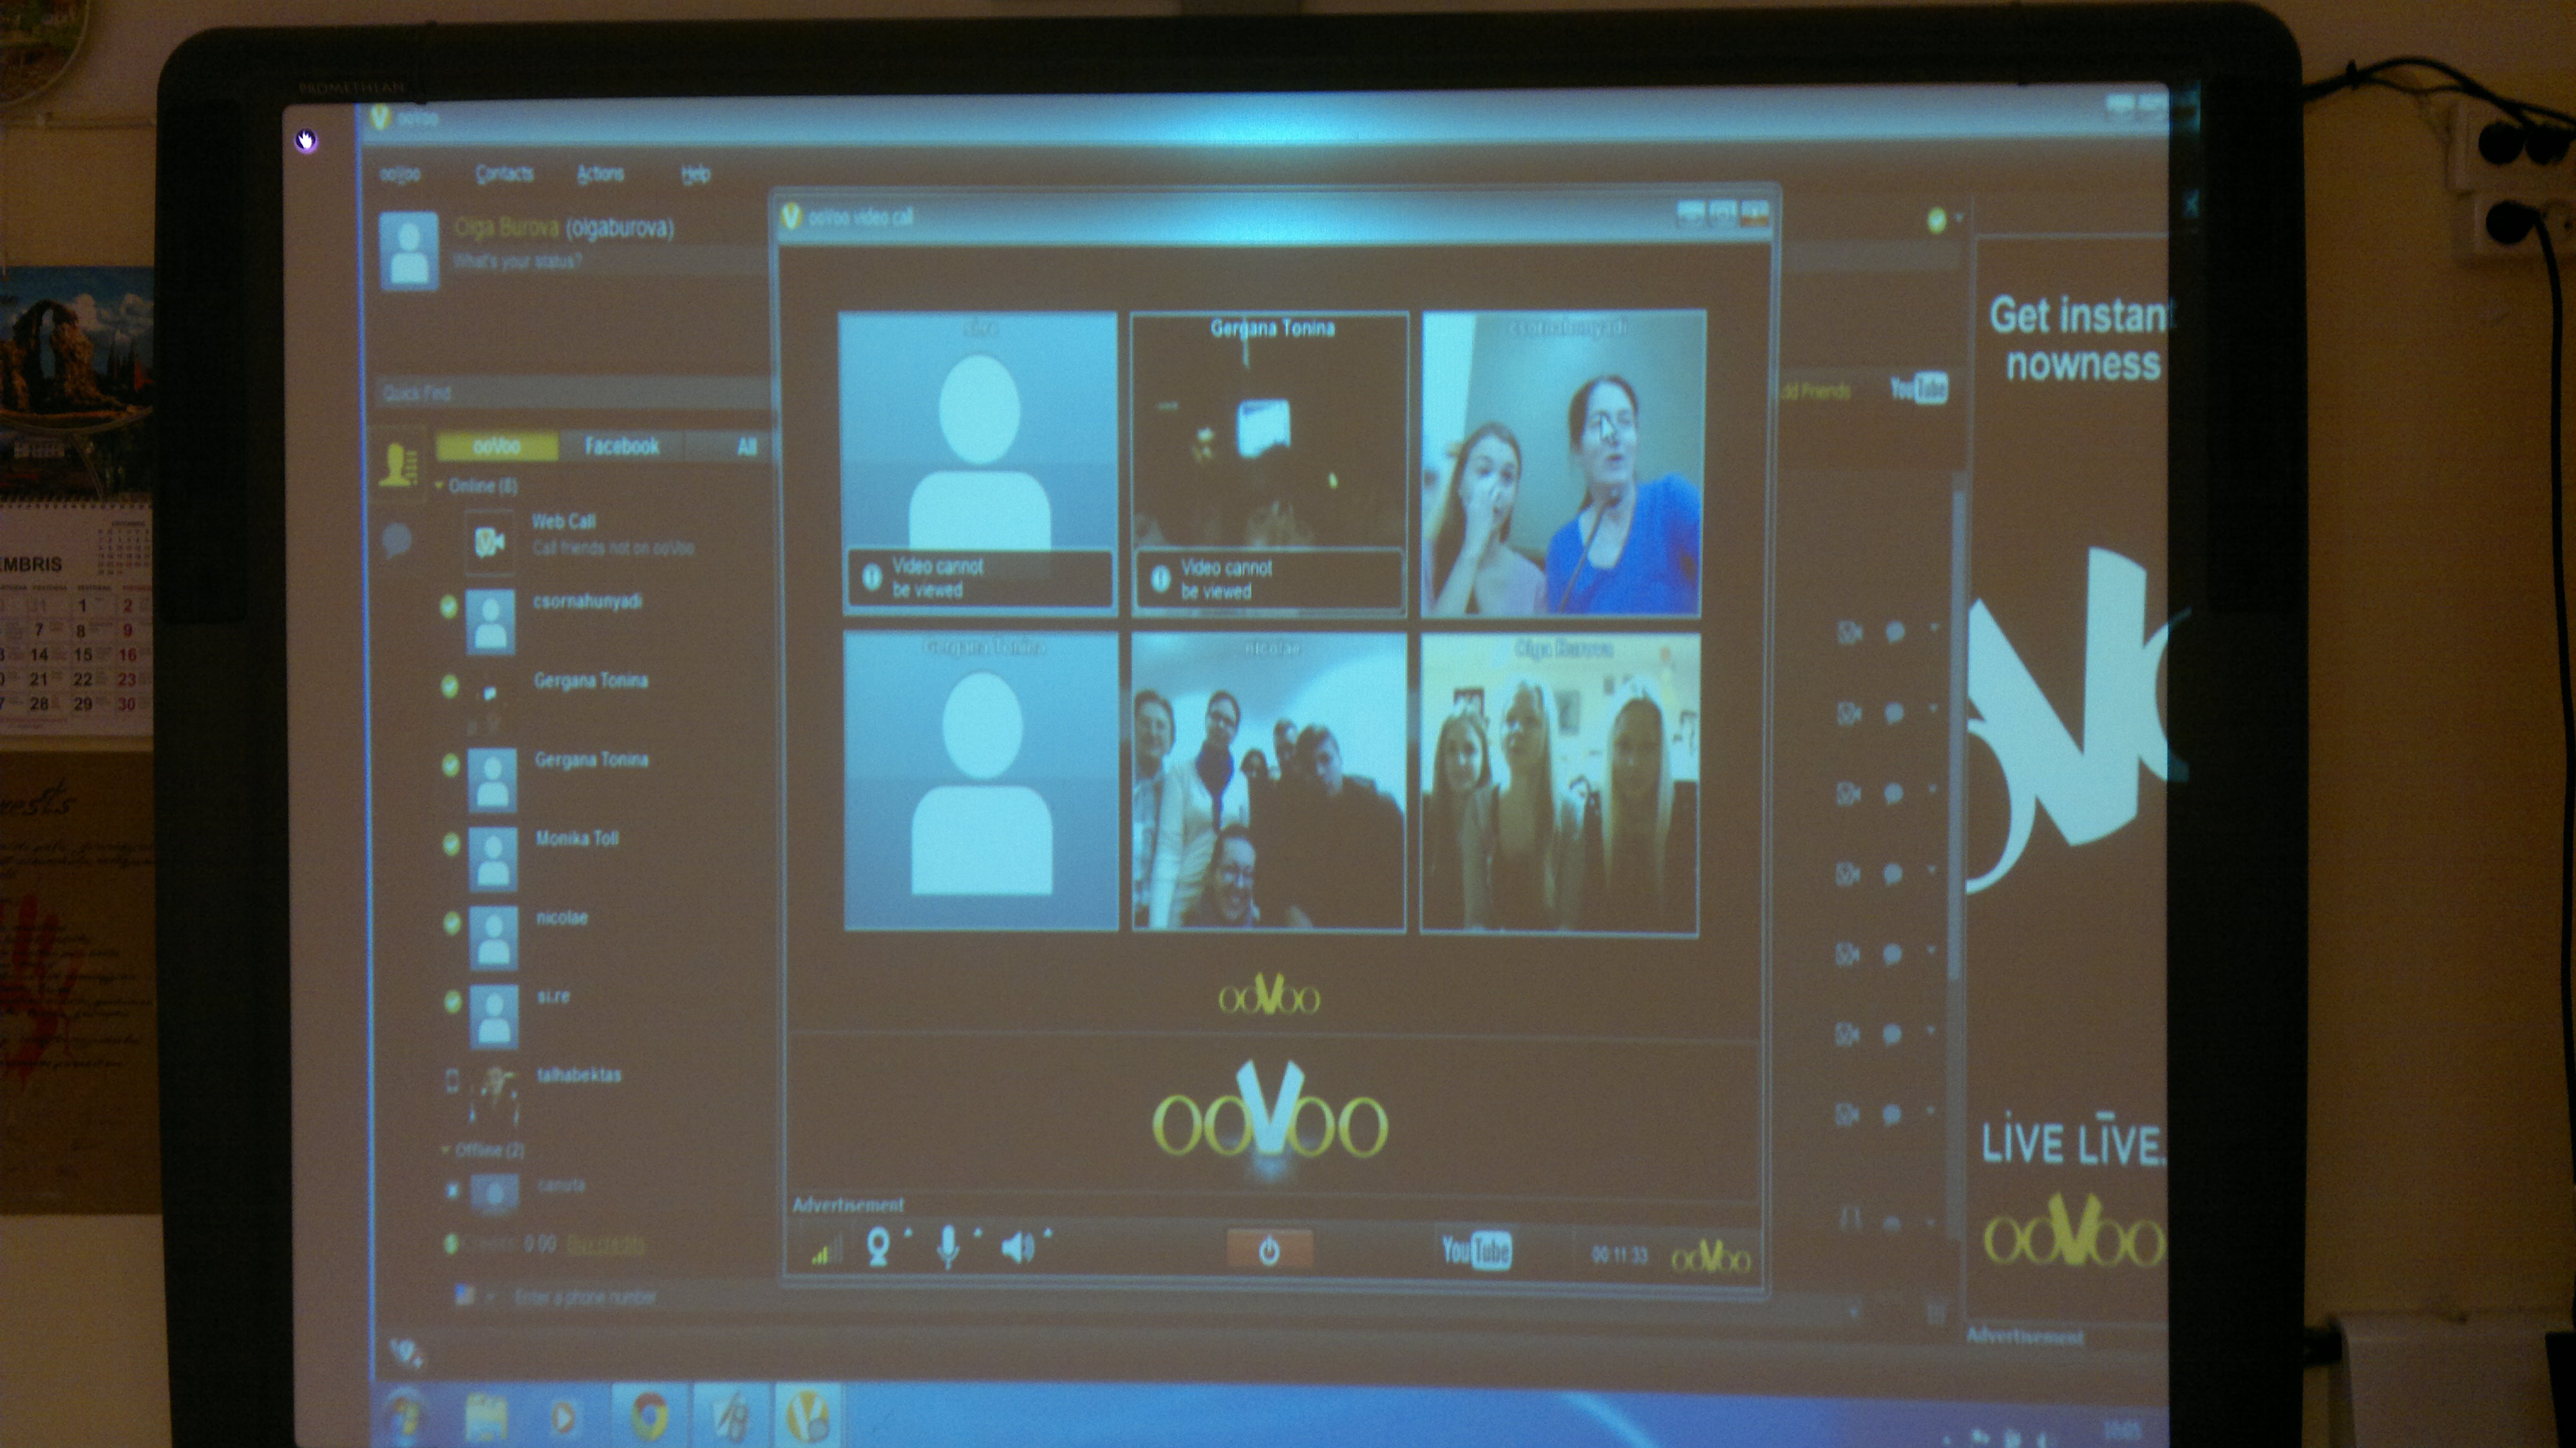Toggle the webcam icon in call toolbar
The width and height of the screenshot is (2576, 1448).
878,1248
